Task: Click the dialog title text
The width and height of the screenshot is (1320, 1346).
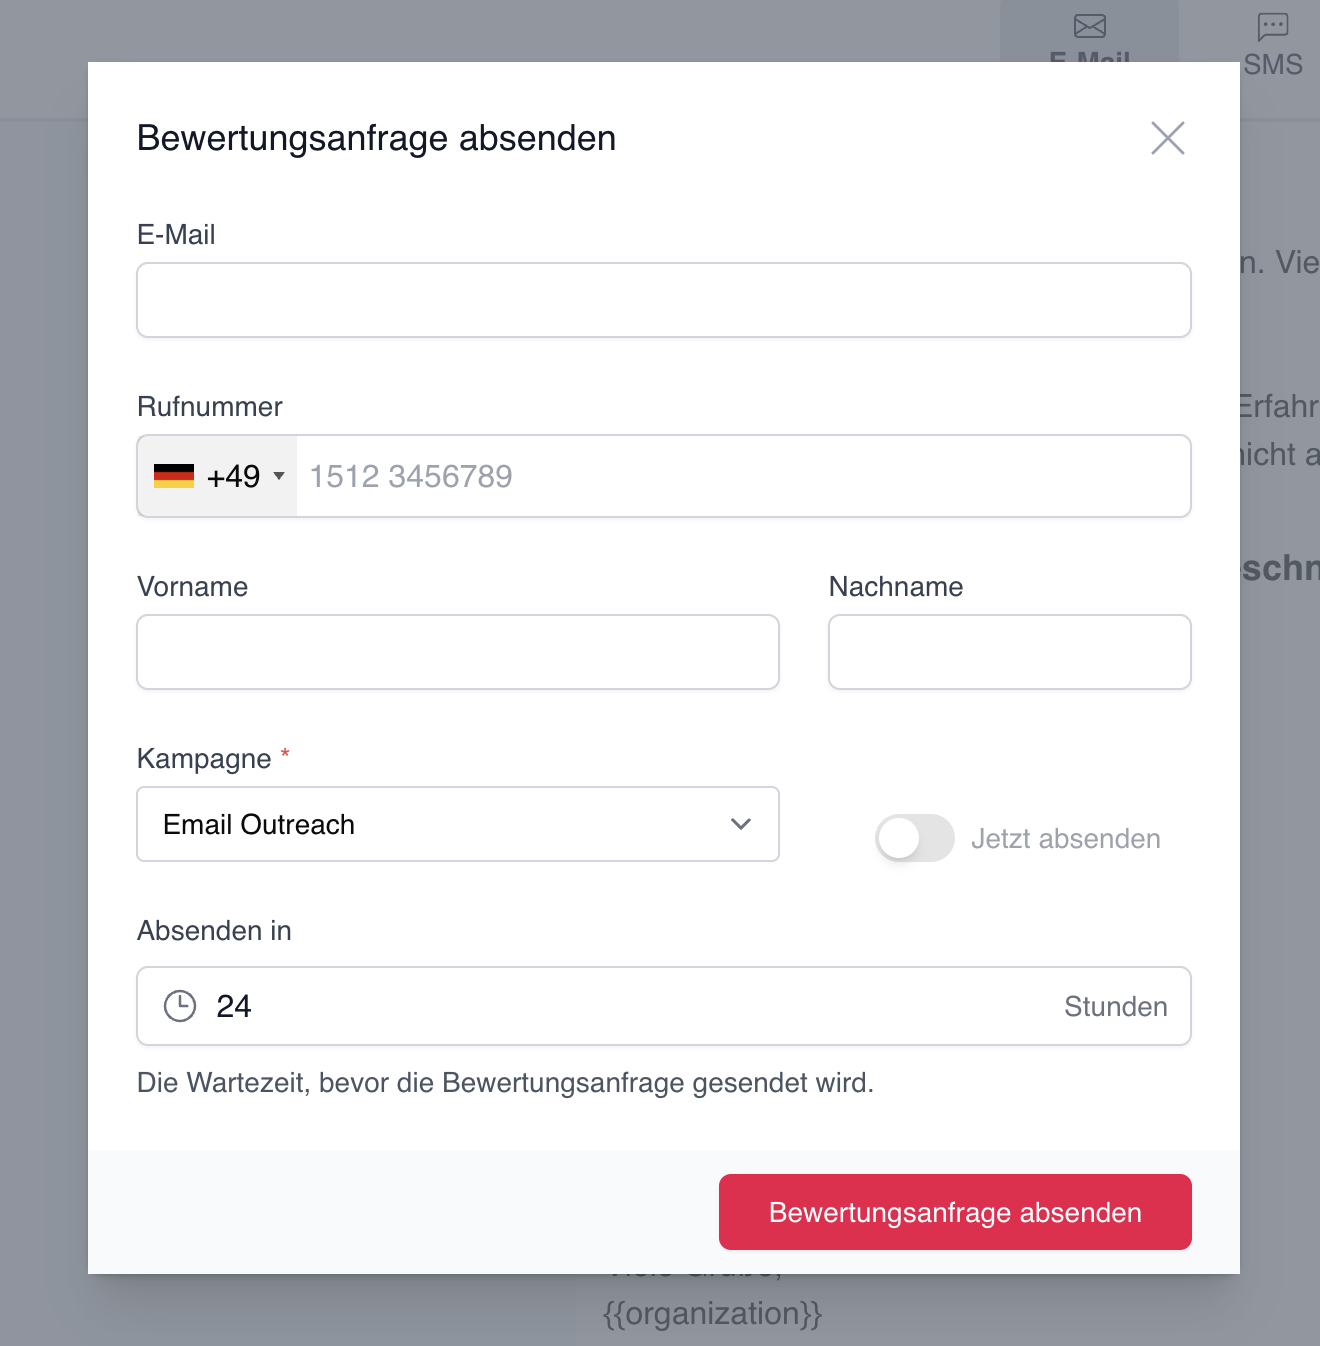Action: [x=376, y=138]
